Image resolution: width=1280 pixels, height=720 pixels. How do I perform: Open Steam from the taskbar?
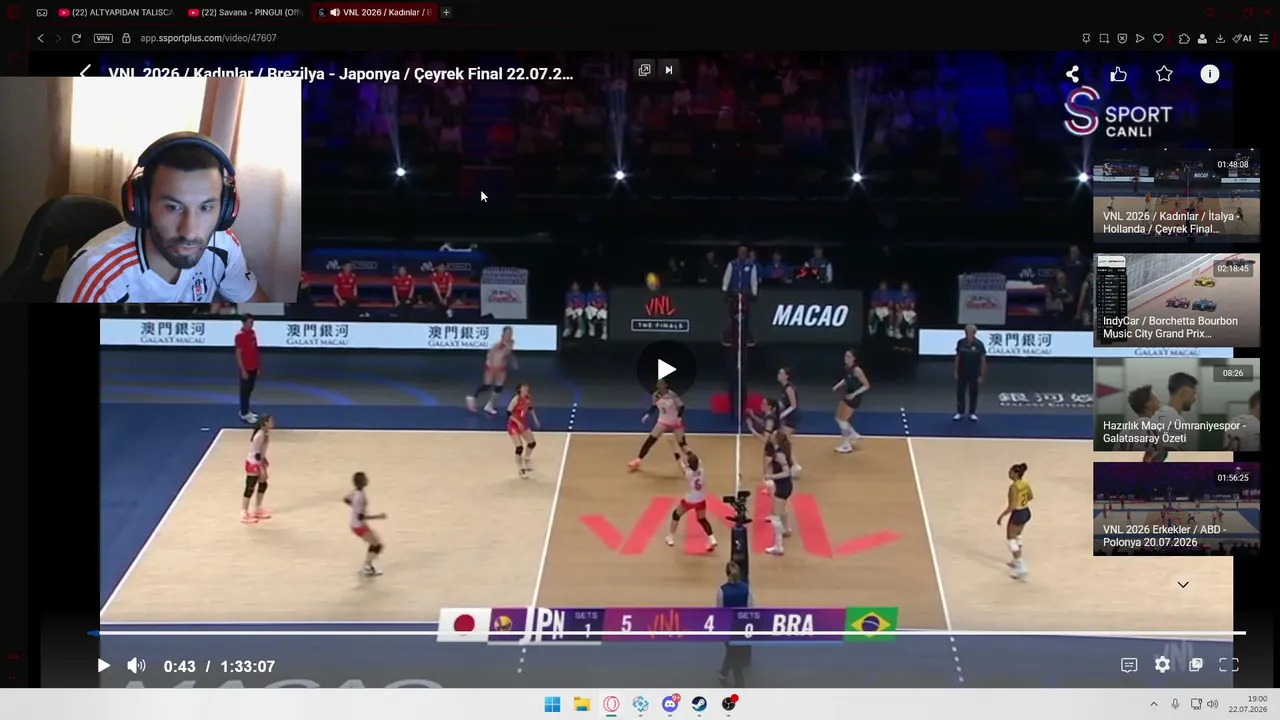point(699,704)
